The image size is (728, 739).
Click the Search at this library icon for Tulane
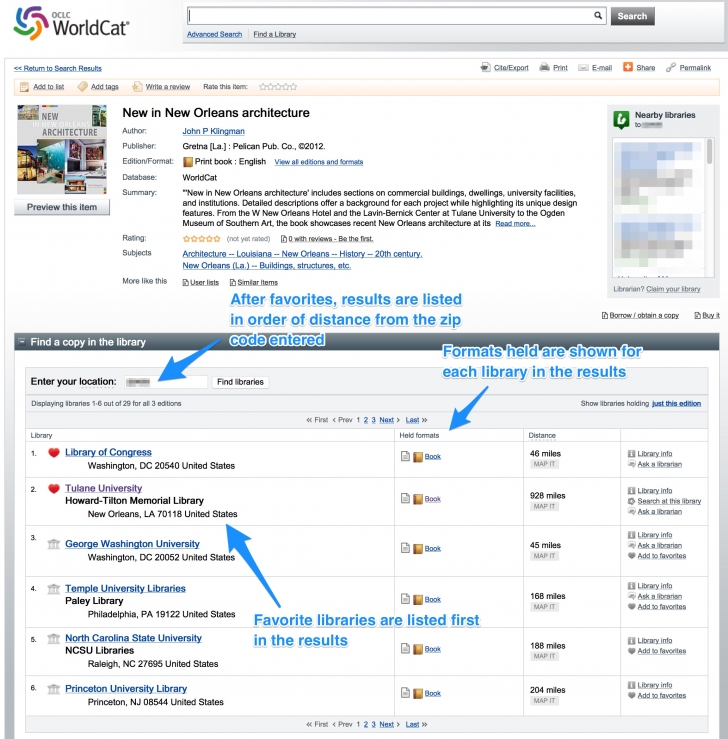[631, 501]
